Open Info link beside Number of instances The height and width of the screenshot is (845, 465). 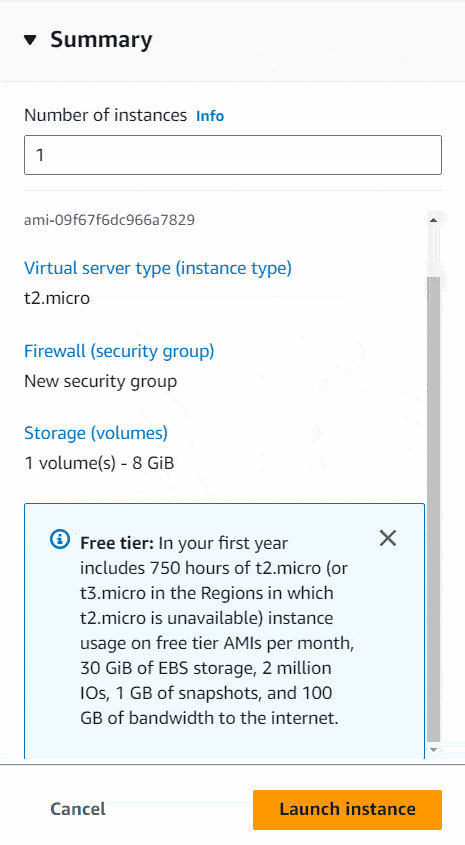(x=210, y=116)
